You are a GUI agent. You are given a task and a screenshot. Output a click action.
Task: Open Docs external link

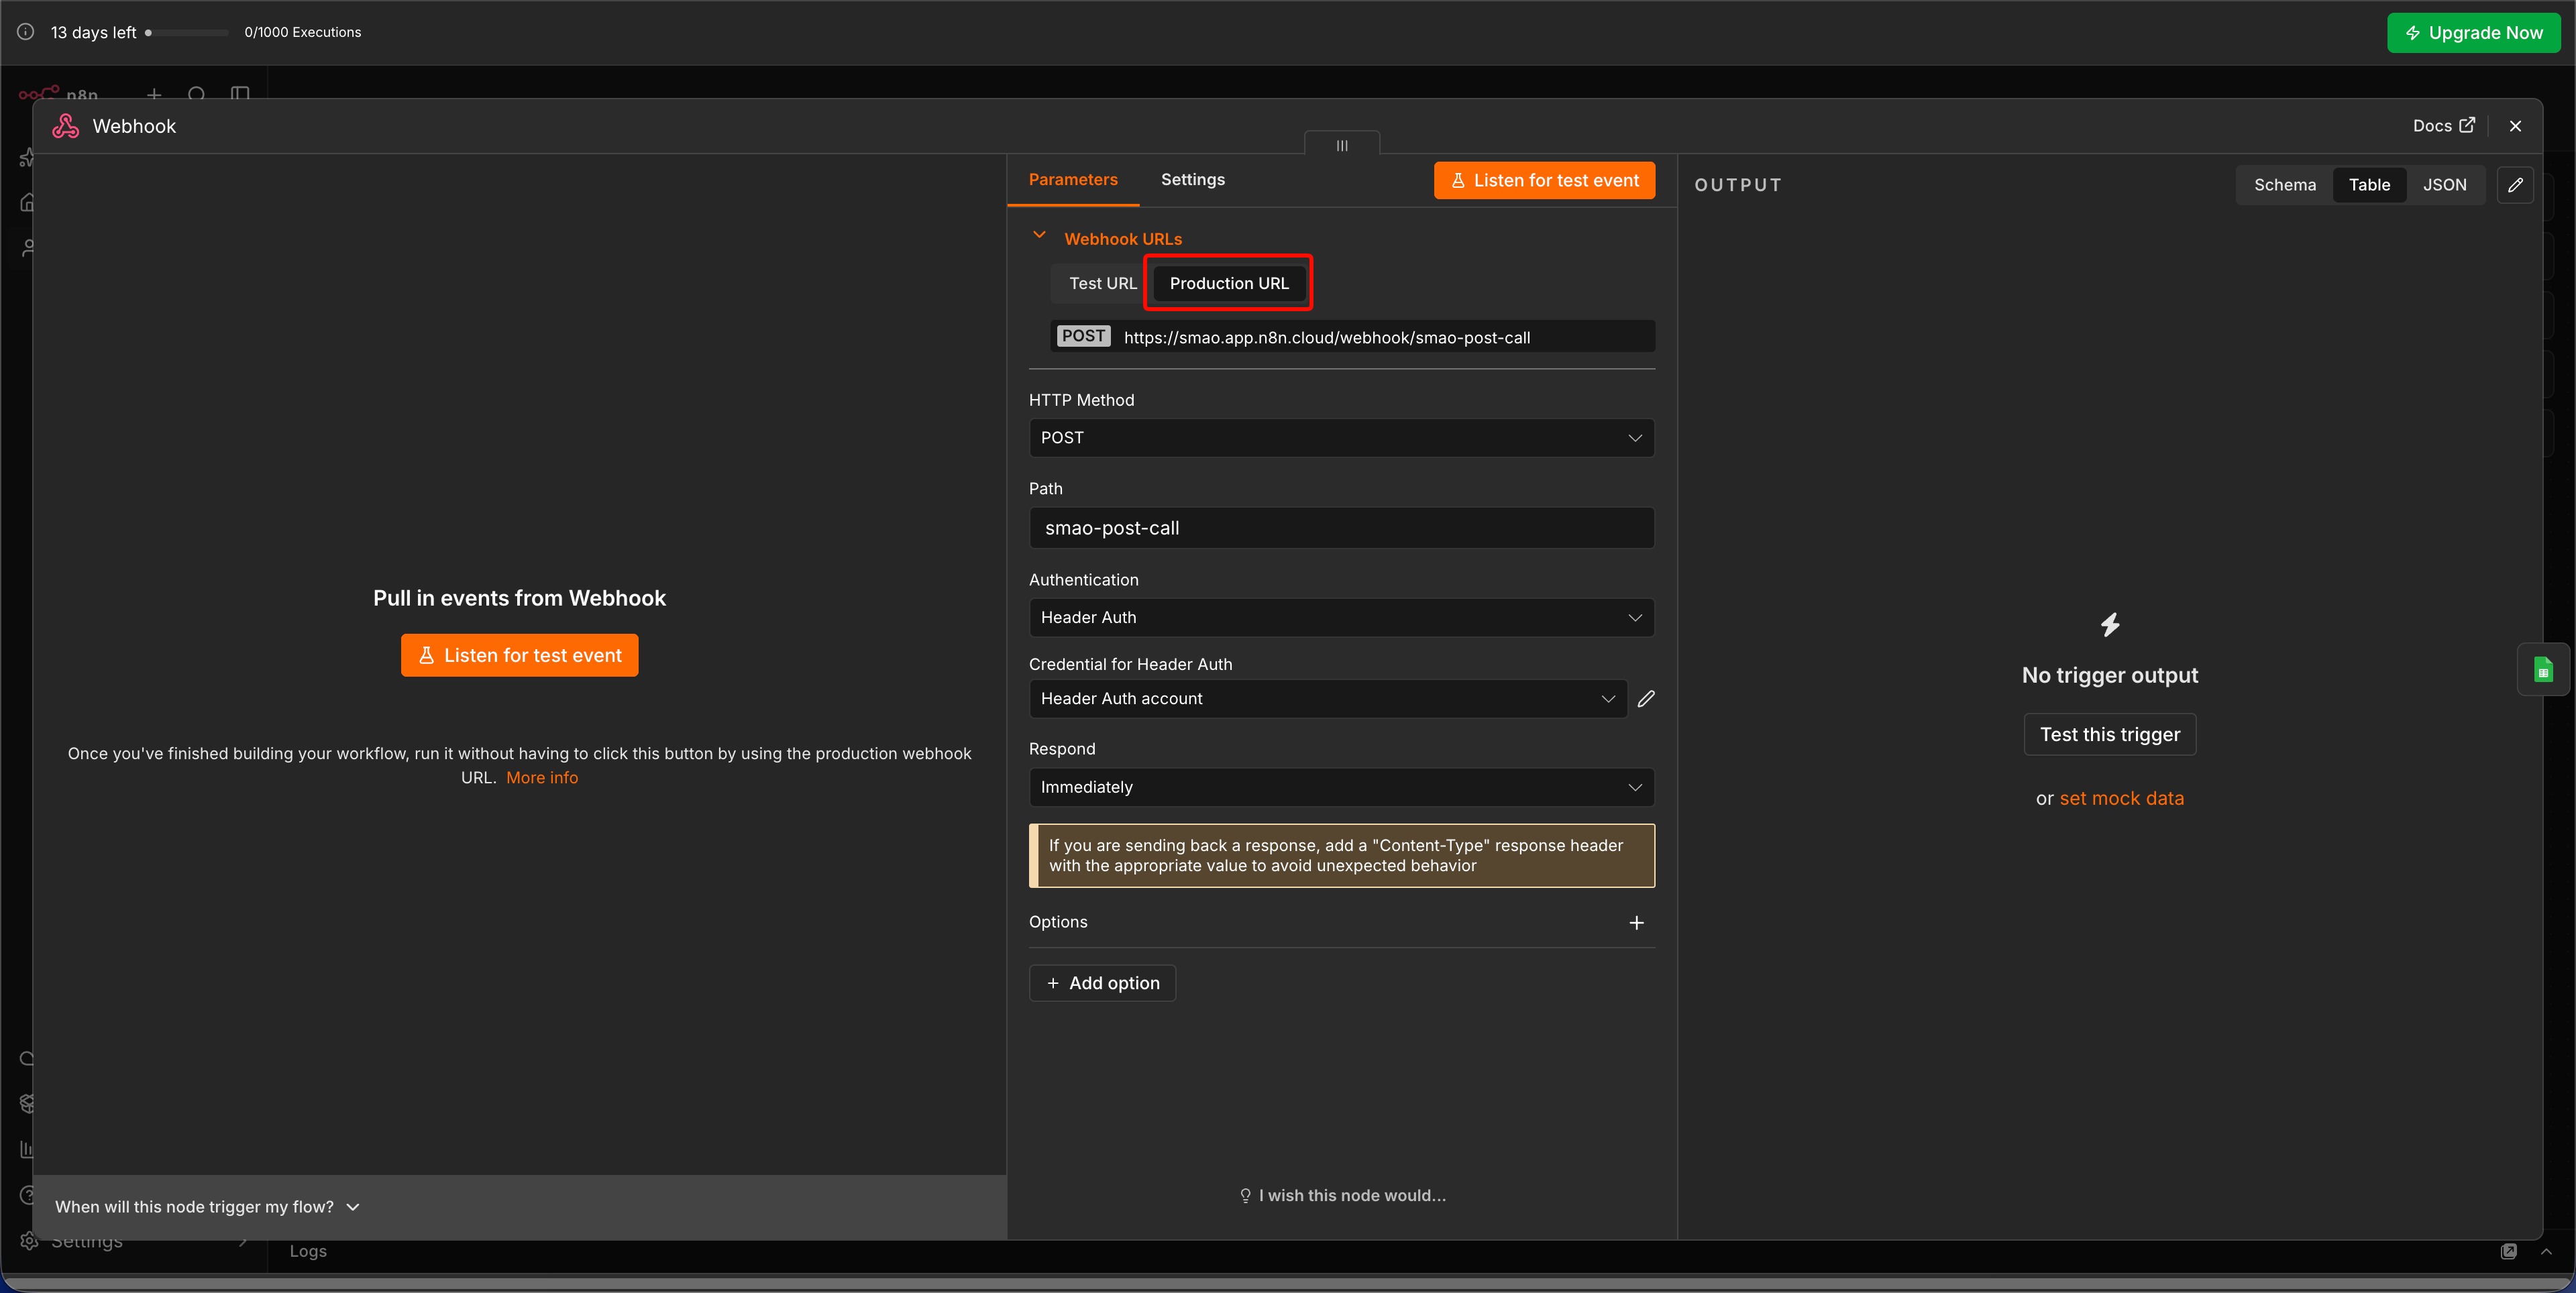pyautogui.click(x=2443, y=126)
